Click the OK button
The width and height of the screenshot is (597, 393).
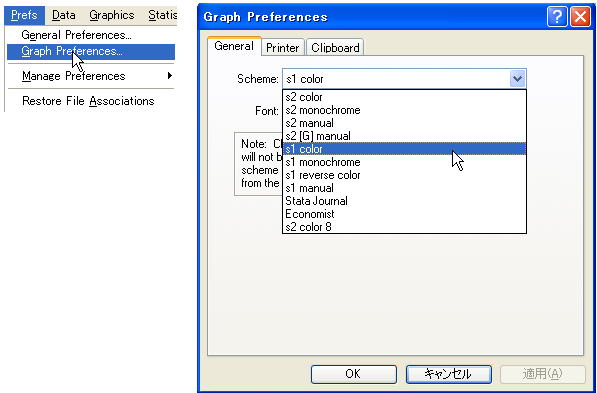coord(353,374)
